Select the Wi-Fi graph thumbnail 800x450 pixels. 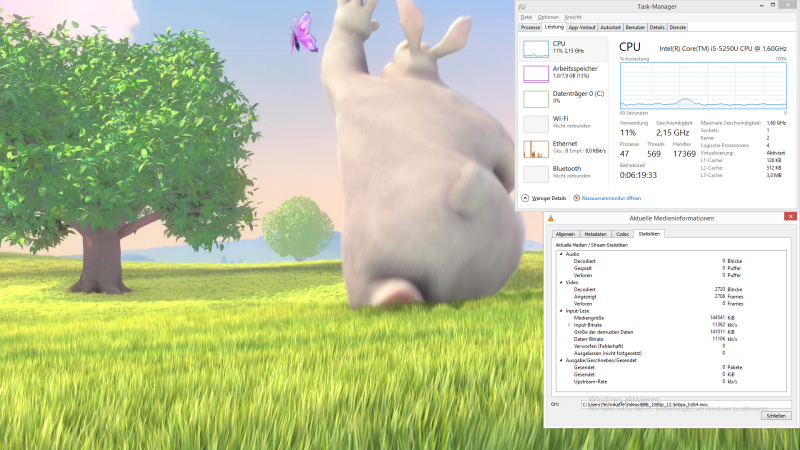point(536,123)
